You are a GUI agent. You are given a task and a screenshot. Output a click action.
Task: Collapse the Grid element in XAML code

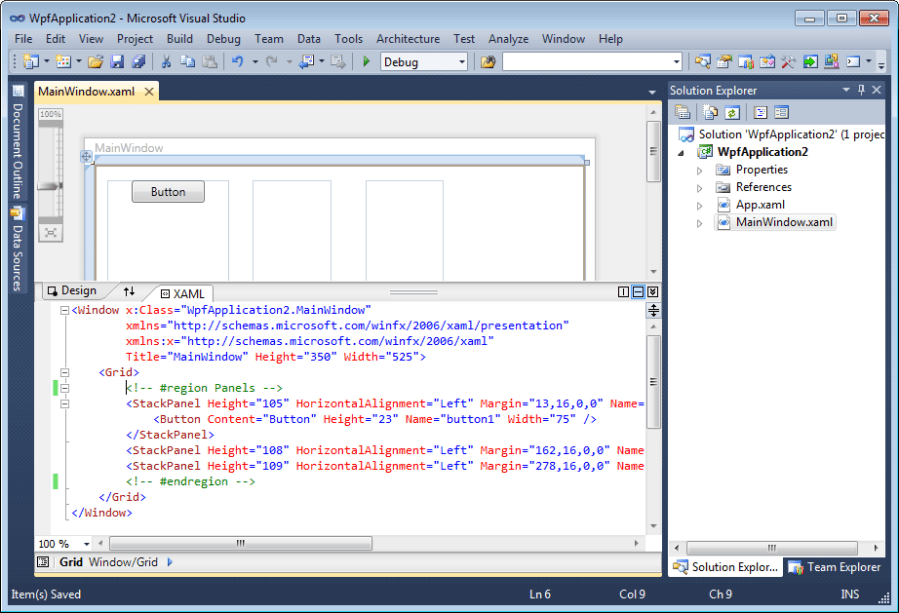tap(64, 371)
